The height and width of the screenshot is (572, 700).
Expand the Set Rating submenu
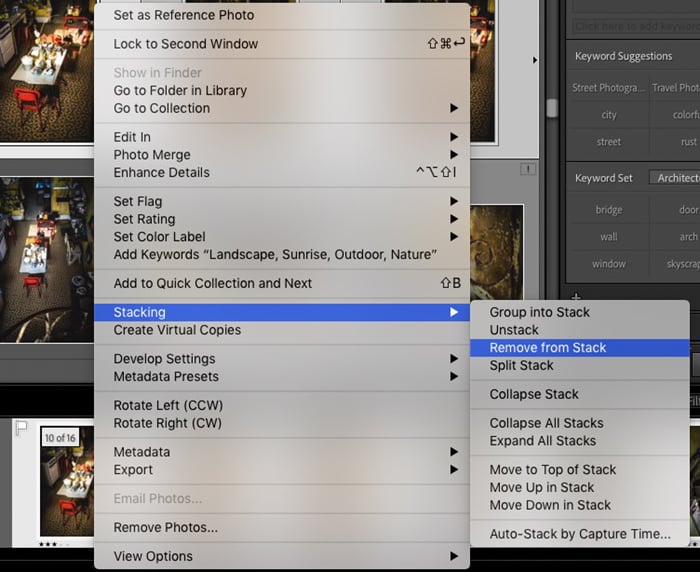tap(282, 219)
